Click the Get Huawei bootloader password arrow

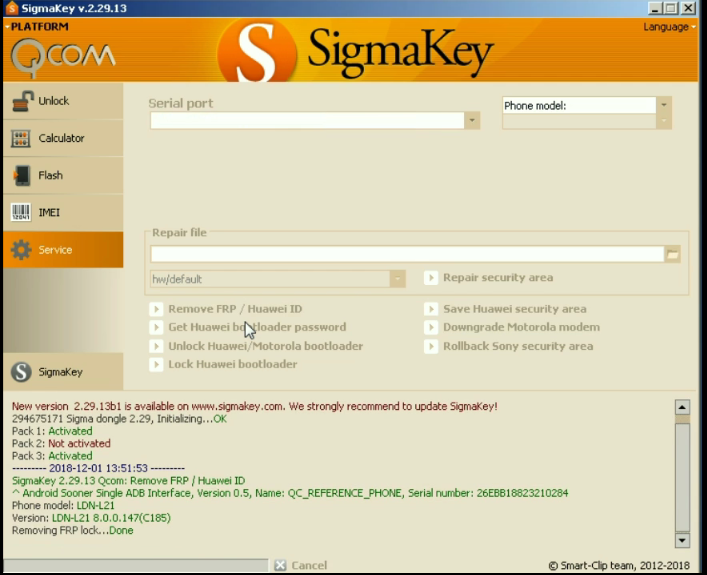pyautogui.click(x=156, y=327)
